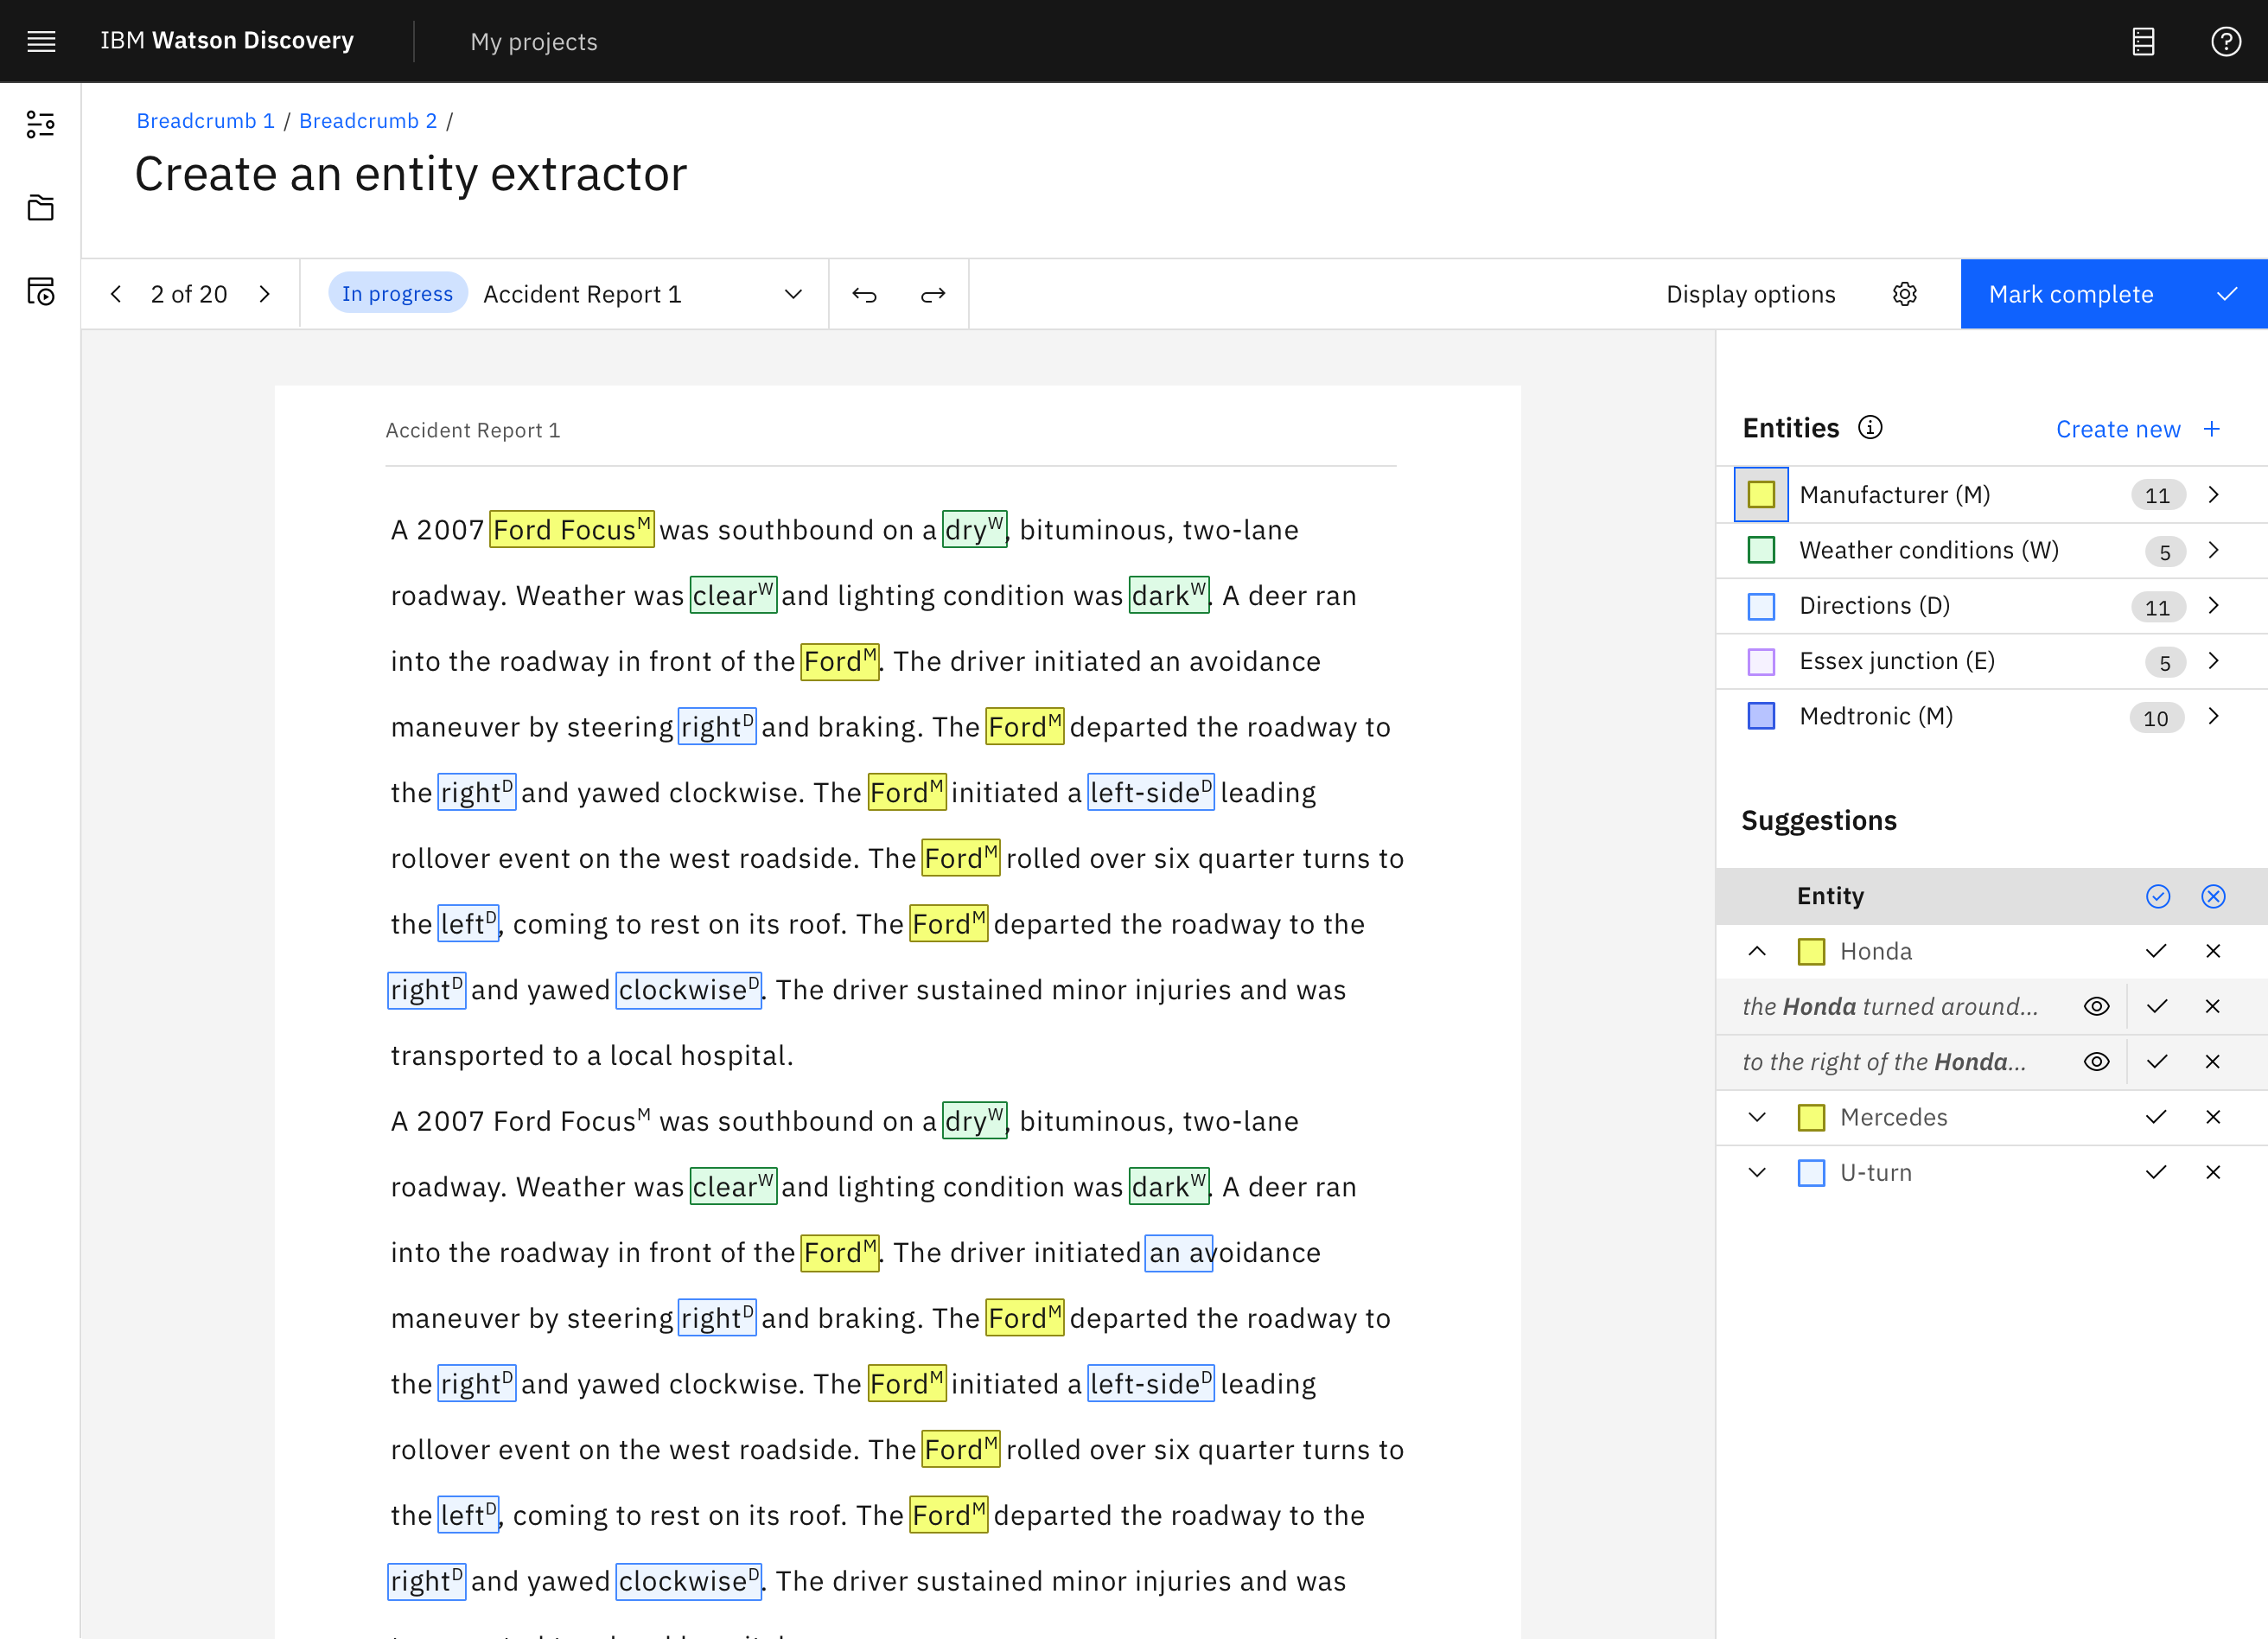The width and height of the screenshot is (2268, 1639).
Task: Open the help question mark icon
Action: (2226, 41)
